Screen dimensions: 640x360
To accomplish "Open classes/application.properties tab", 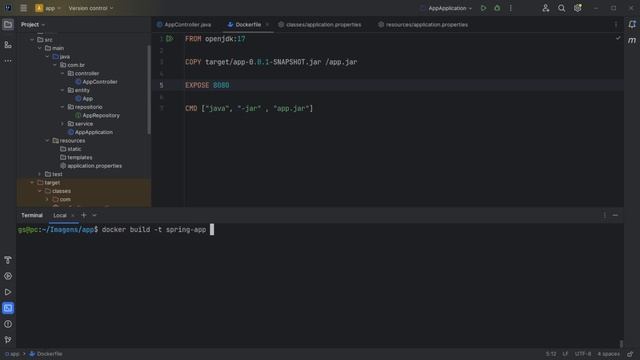I will 320,24.
